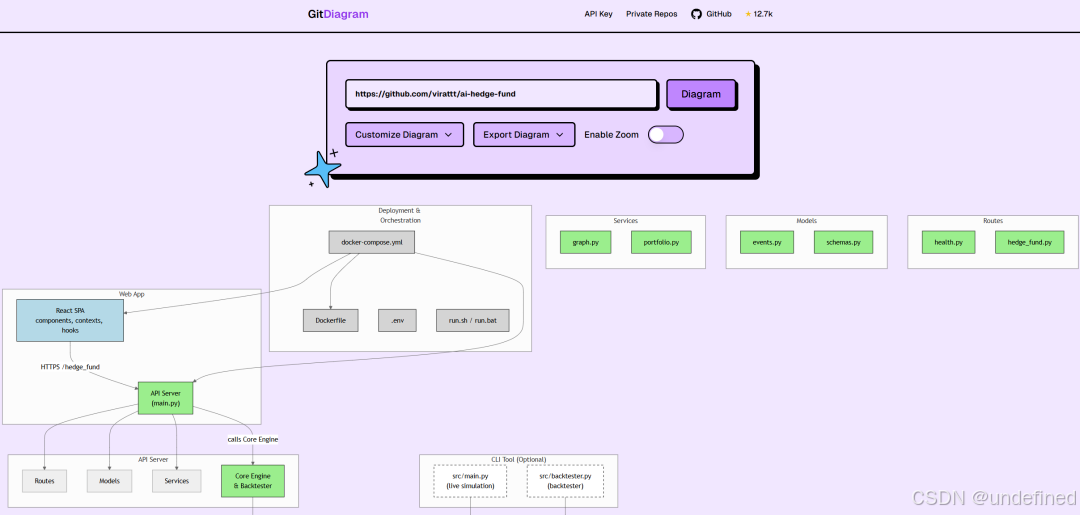This screenshot has height=515, width=1080.
Task: Click the React SPA node
Action: [x=70, y=320]
